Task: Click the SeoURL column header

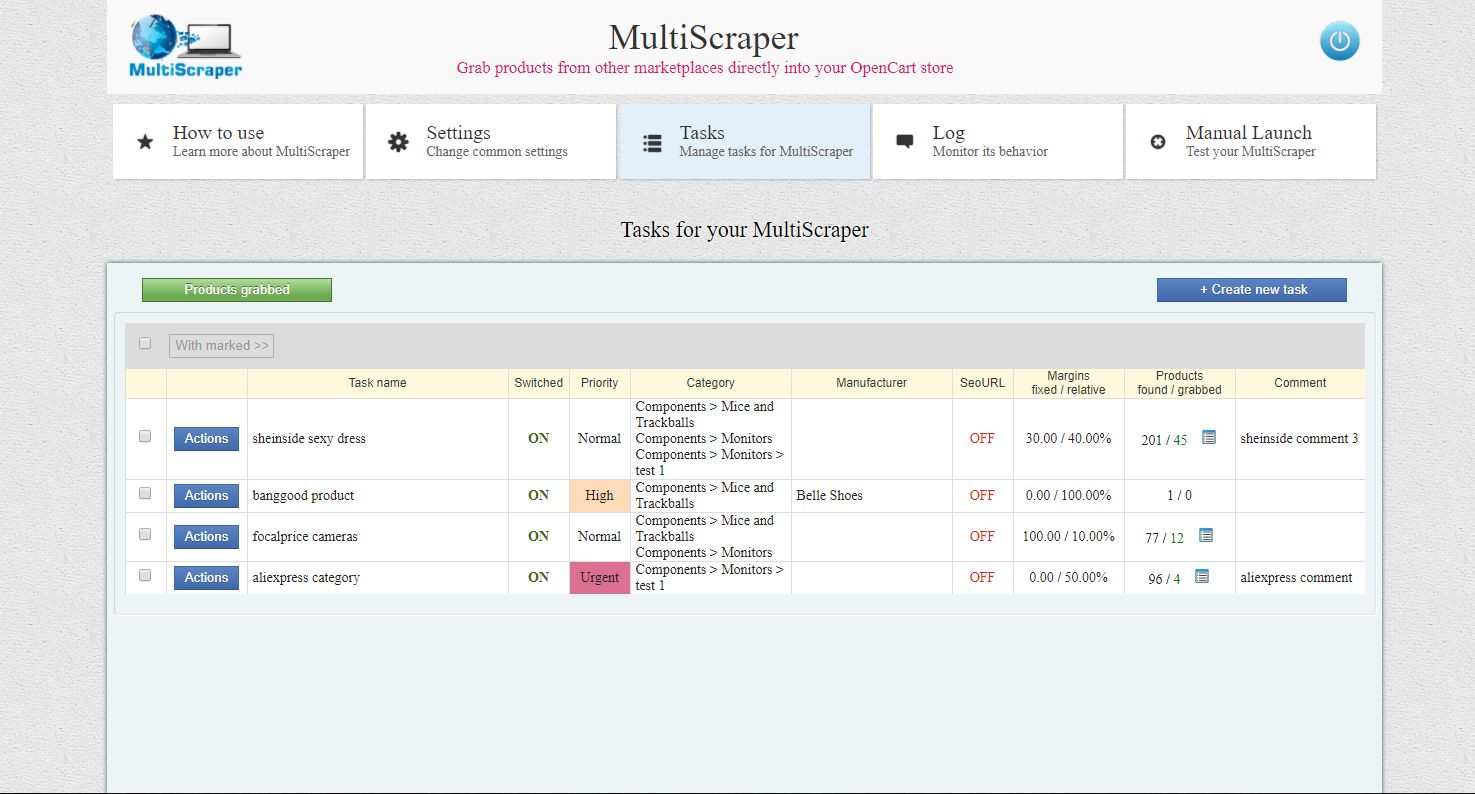Action: (x=982, y=383)
